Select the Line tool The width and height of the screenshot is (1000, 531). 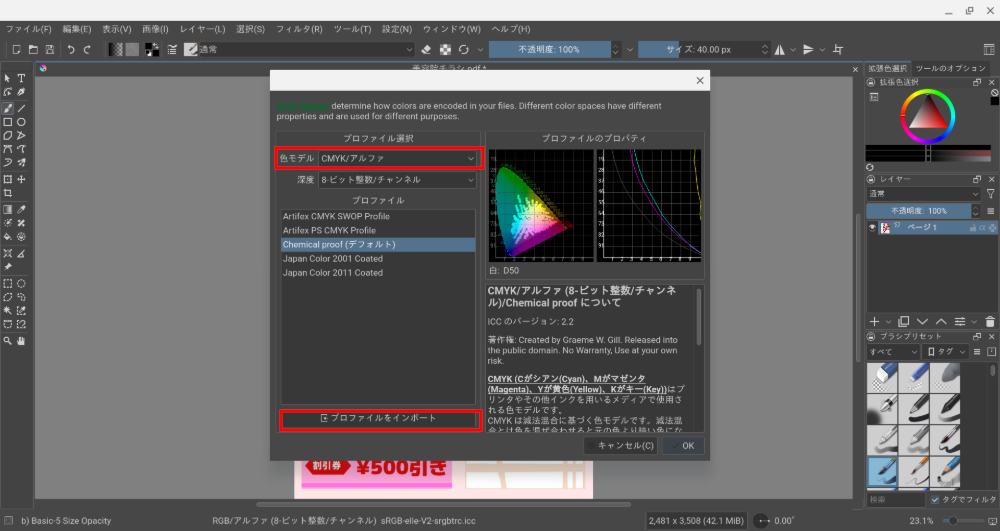(x=21, y=108)
